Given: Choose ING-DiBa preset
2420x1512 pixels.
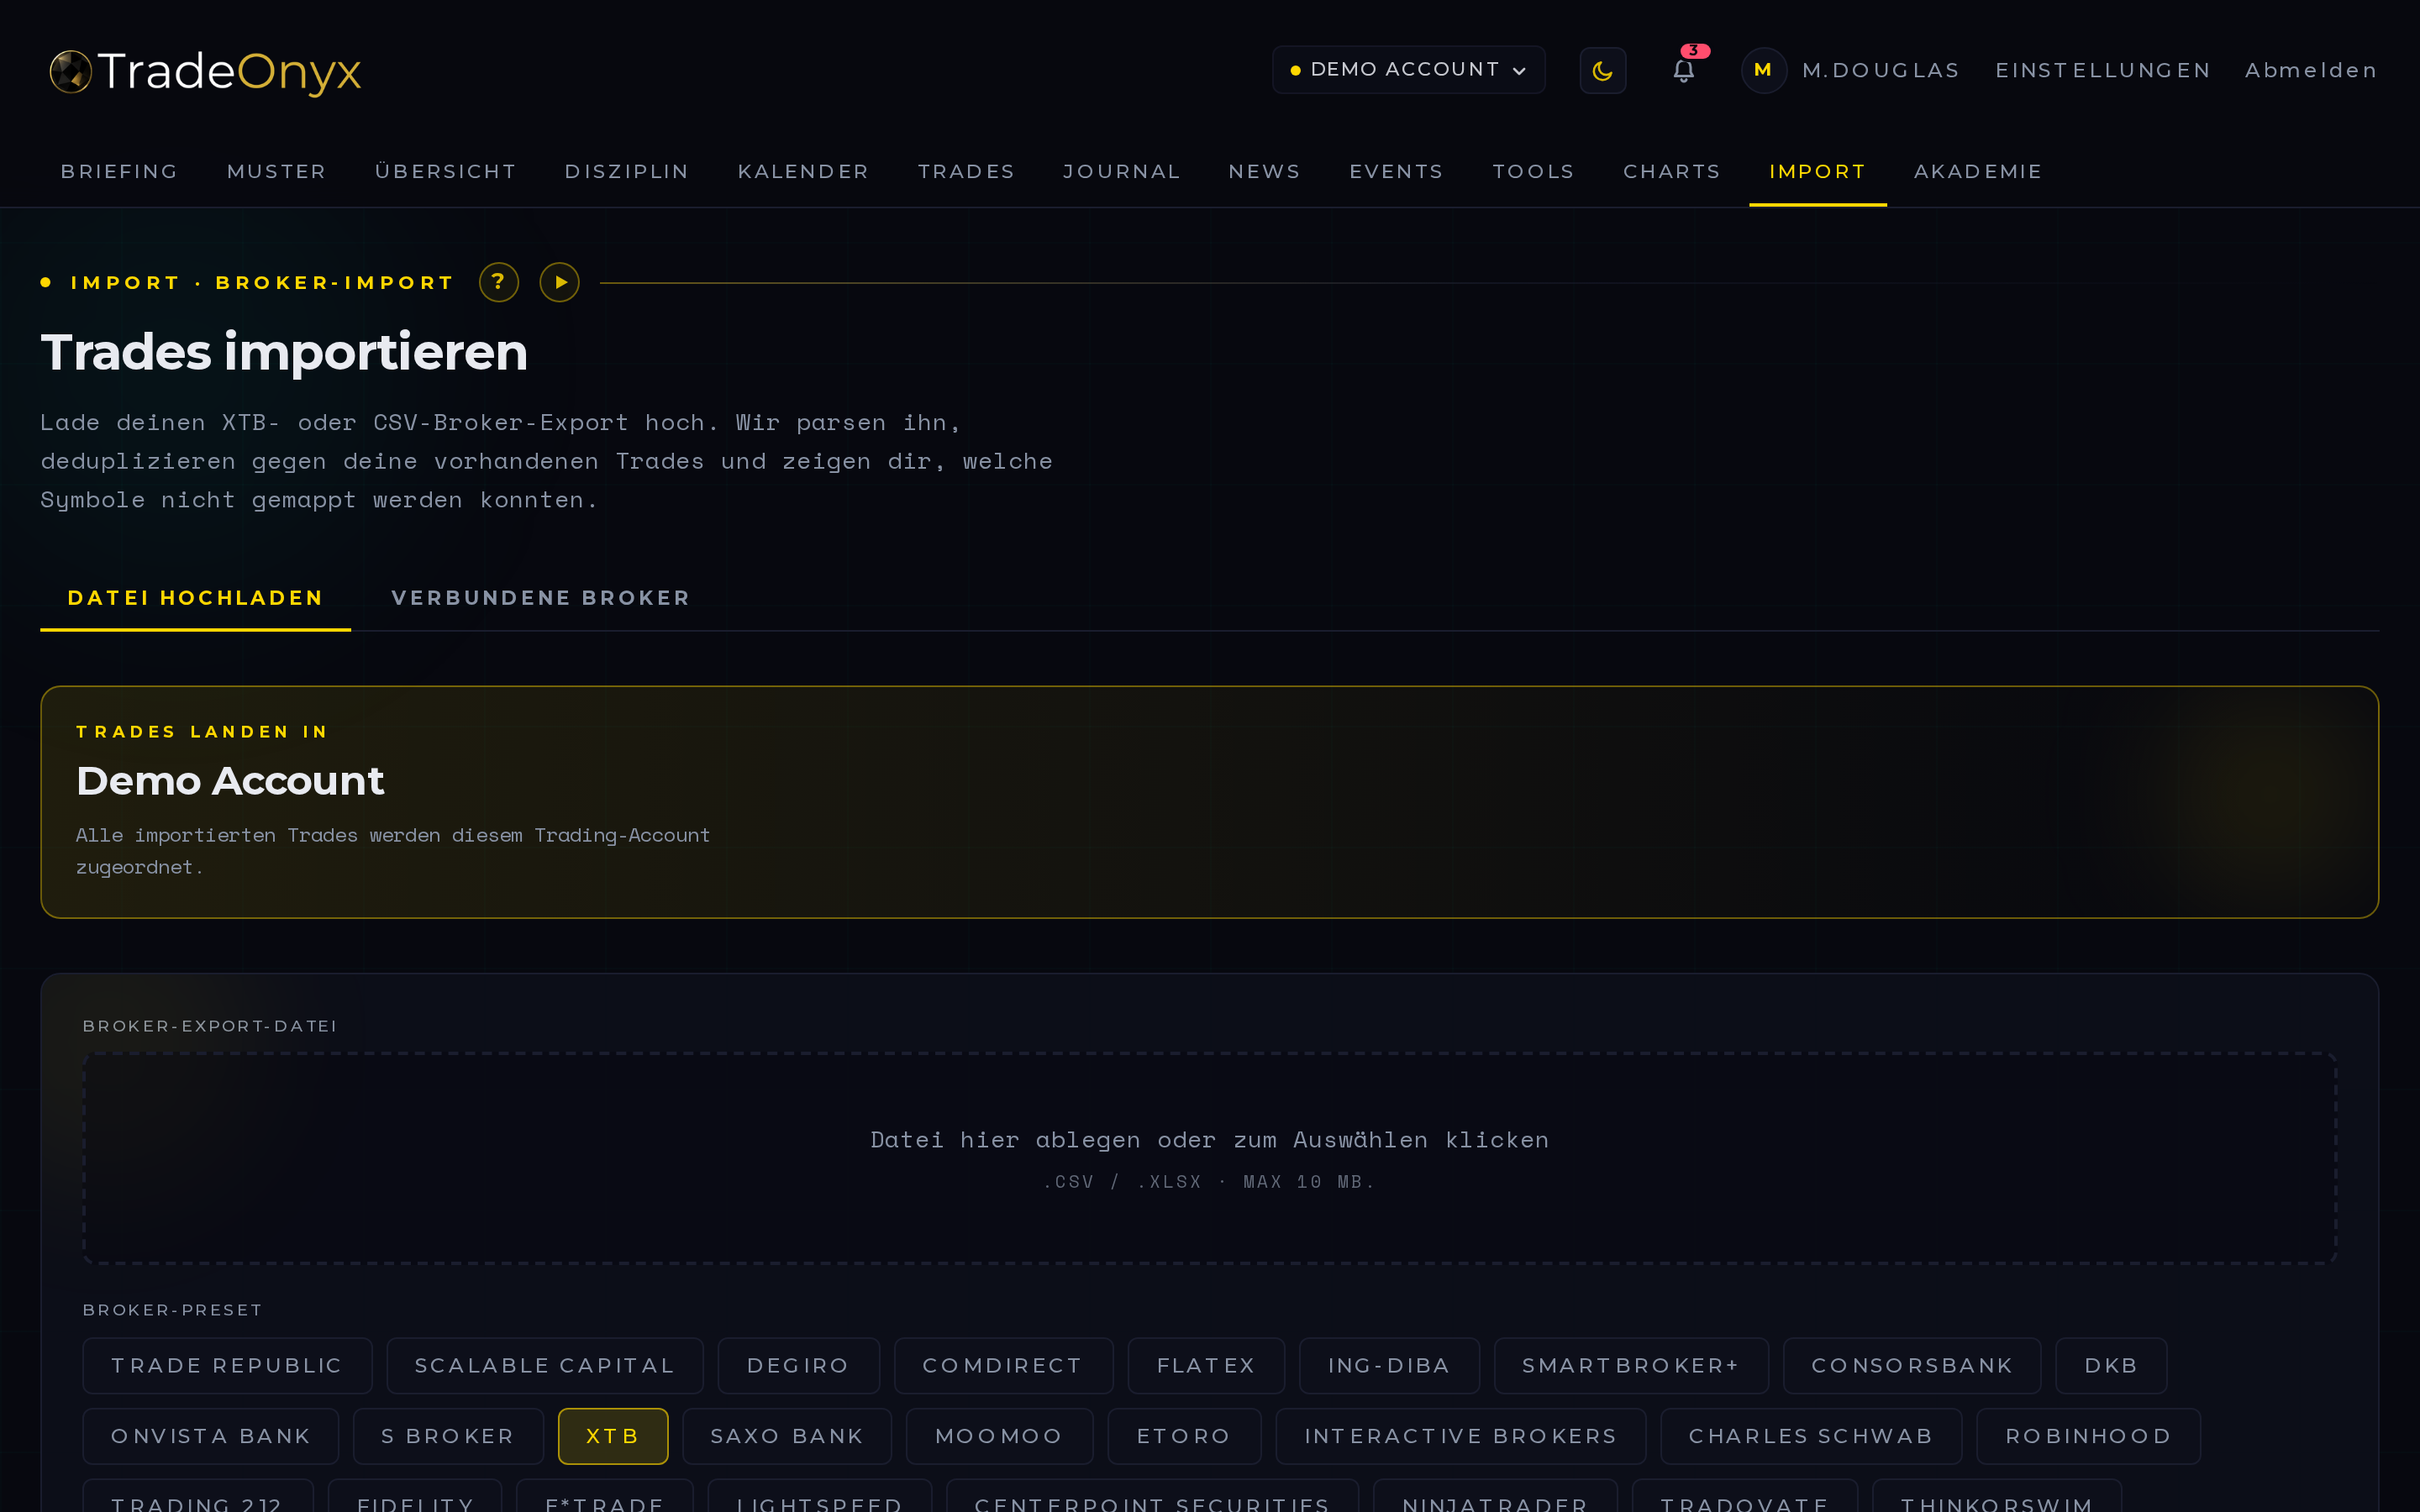Looking at the screenshot, I should 1389,1366.
